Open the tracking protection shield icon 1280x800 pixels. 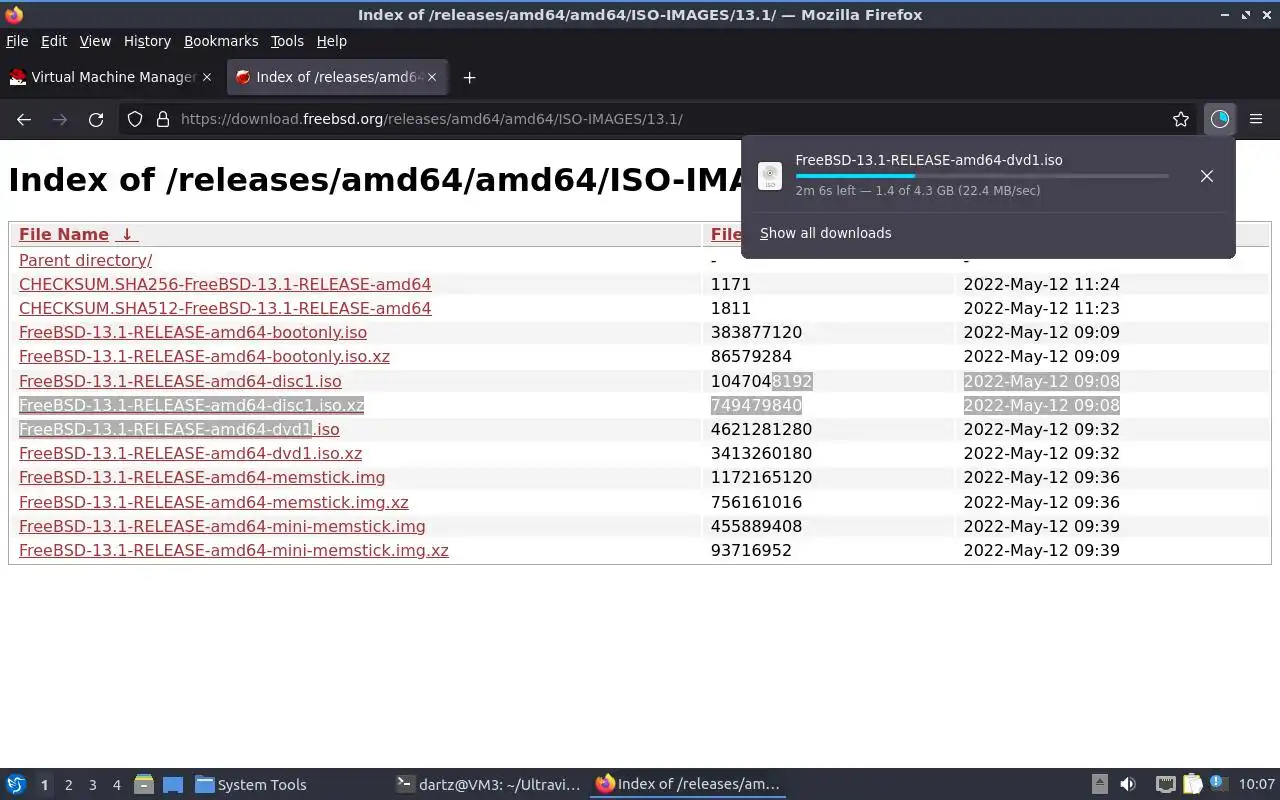coord(135,119)
